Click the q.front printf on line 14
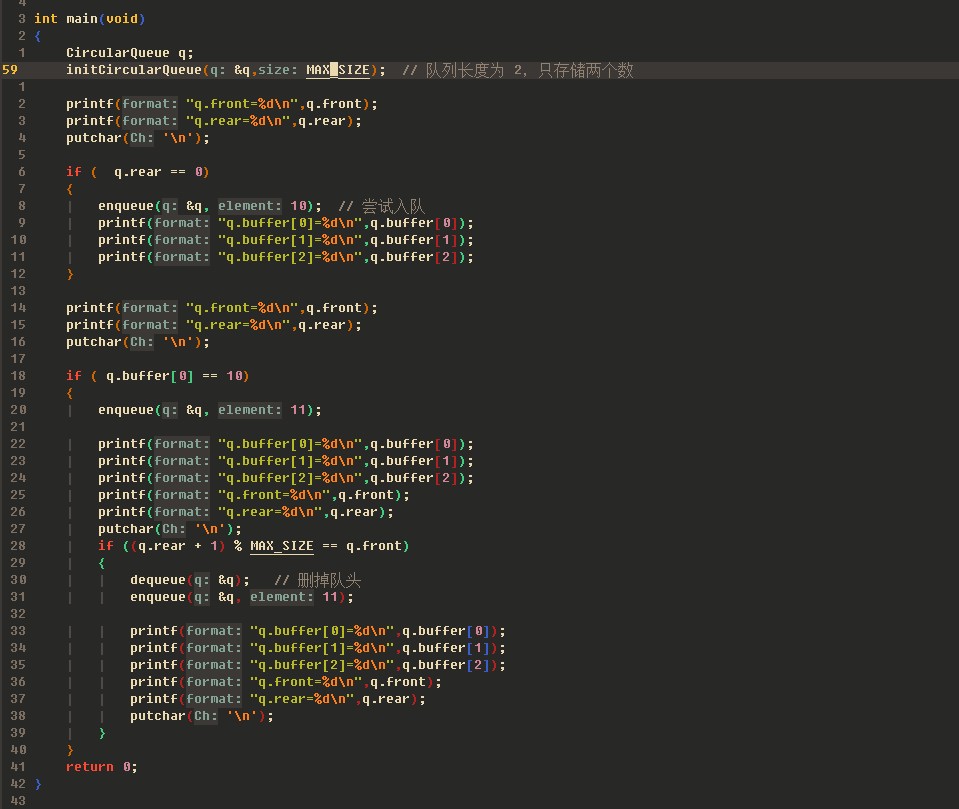 tap(222, 308)
